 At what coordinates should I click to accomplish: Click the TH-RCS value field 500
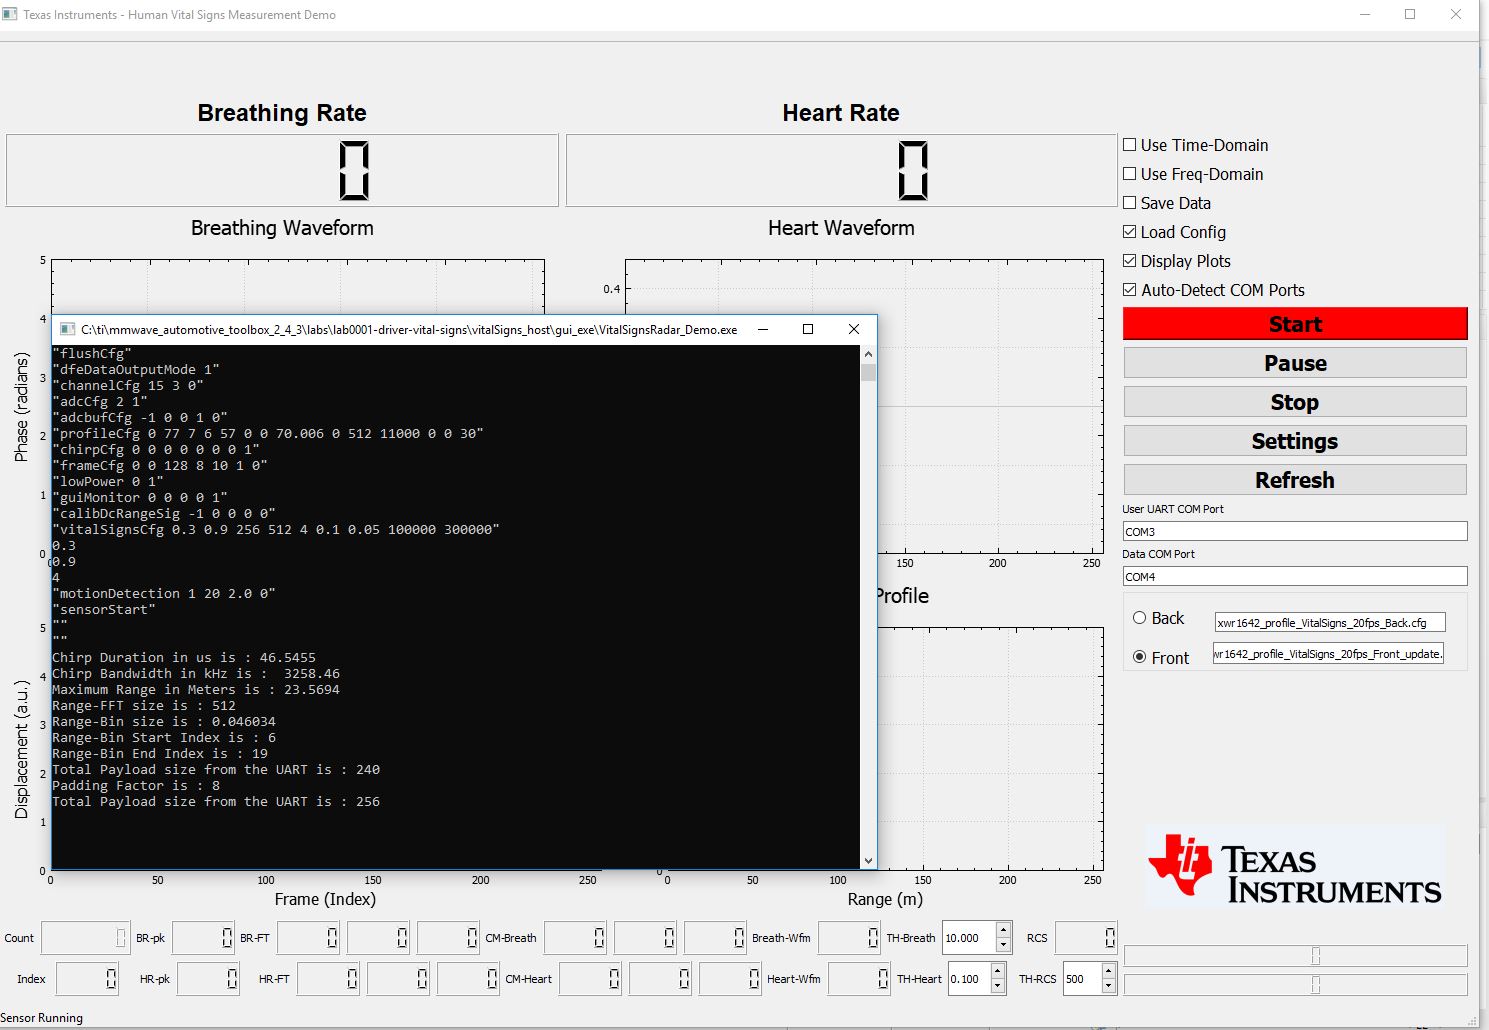[x=1081, y=979]
